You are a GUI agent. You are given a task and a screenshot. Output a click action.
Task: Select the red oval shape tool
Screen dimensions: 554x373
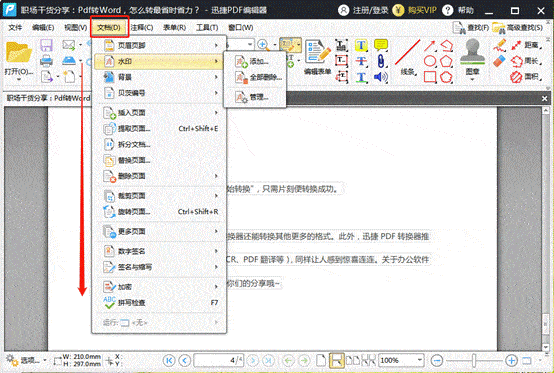click(430, 61)
